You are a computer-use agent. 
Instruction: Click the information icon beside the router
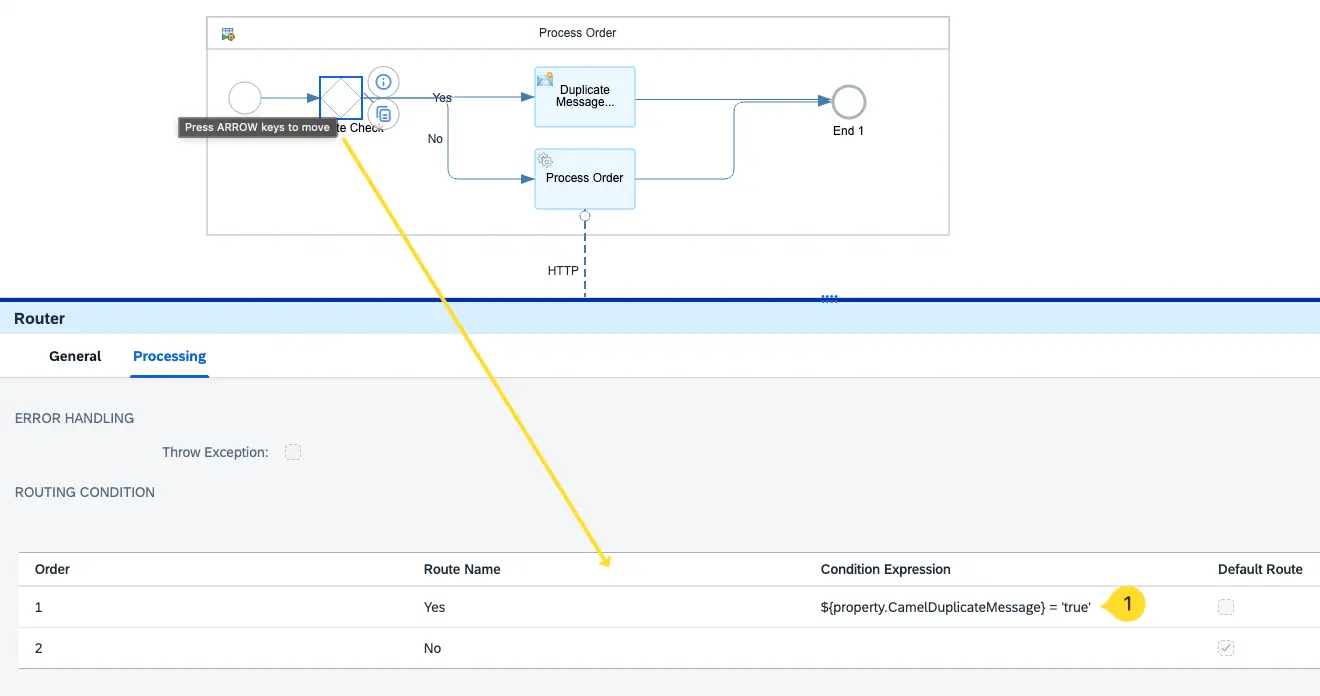tap(383, 82)
